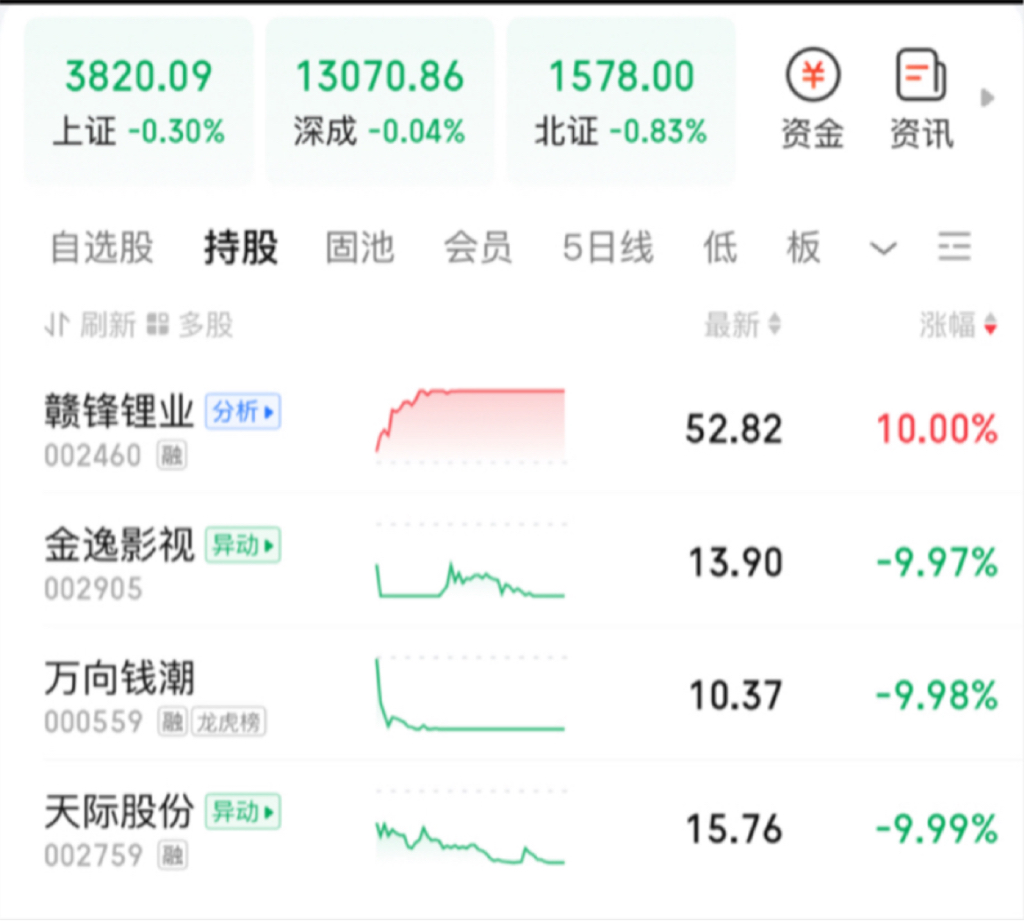Switch to the 5日线 tab
1024x921 pixels.
click(x=608, y=248)
